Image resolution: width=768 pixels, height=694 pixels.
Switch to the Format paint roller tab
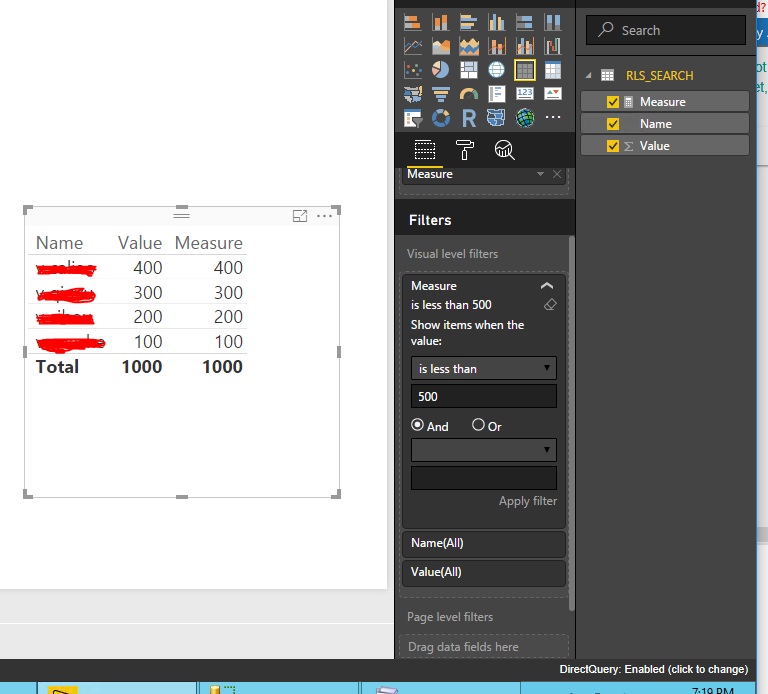[x=464, y=150]
